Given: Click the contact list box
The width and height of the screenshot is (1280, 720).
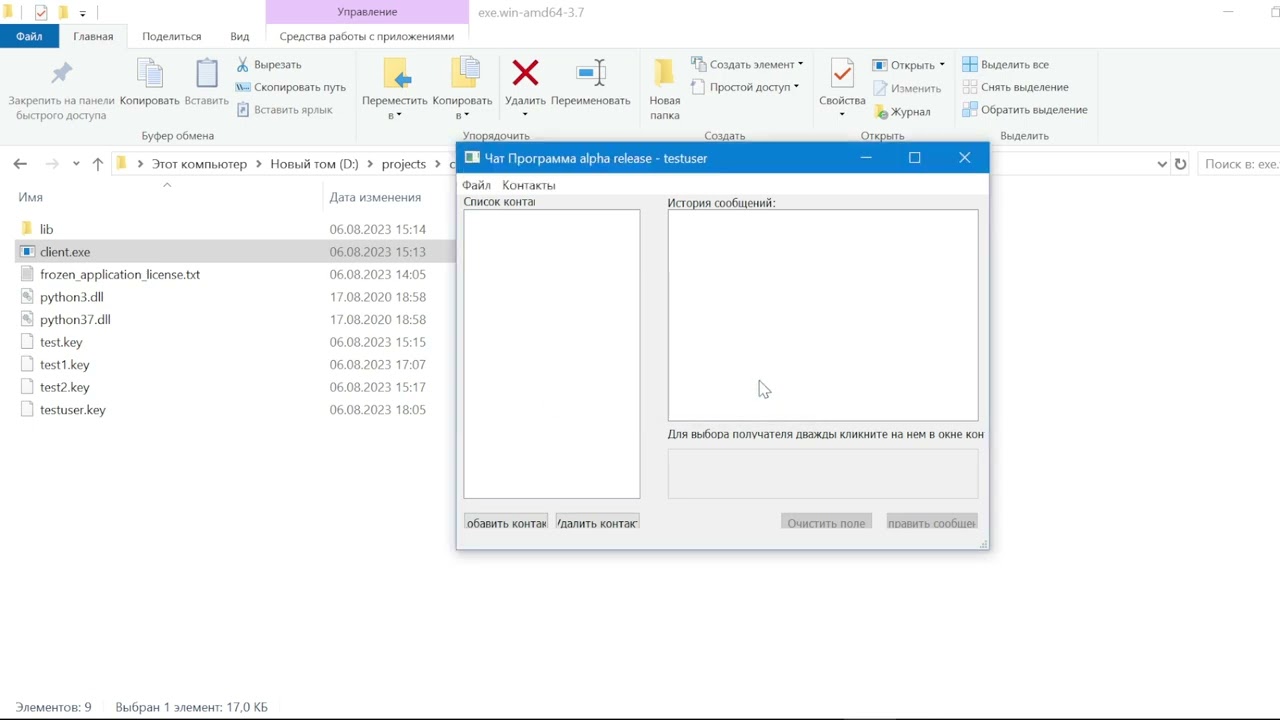Looking at the screenshot, I should (x=552, y=354).
